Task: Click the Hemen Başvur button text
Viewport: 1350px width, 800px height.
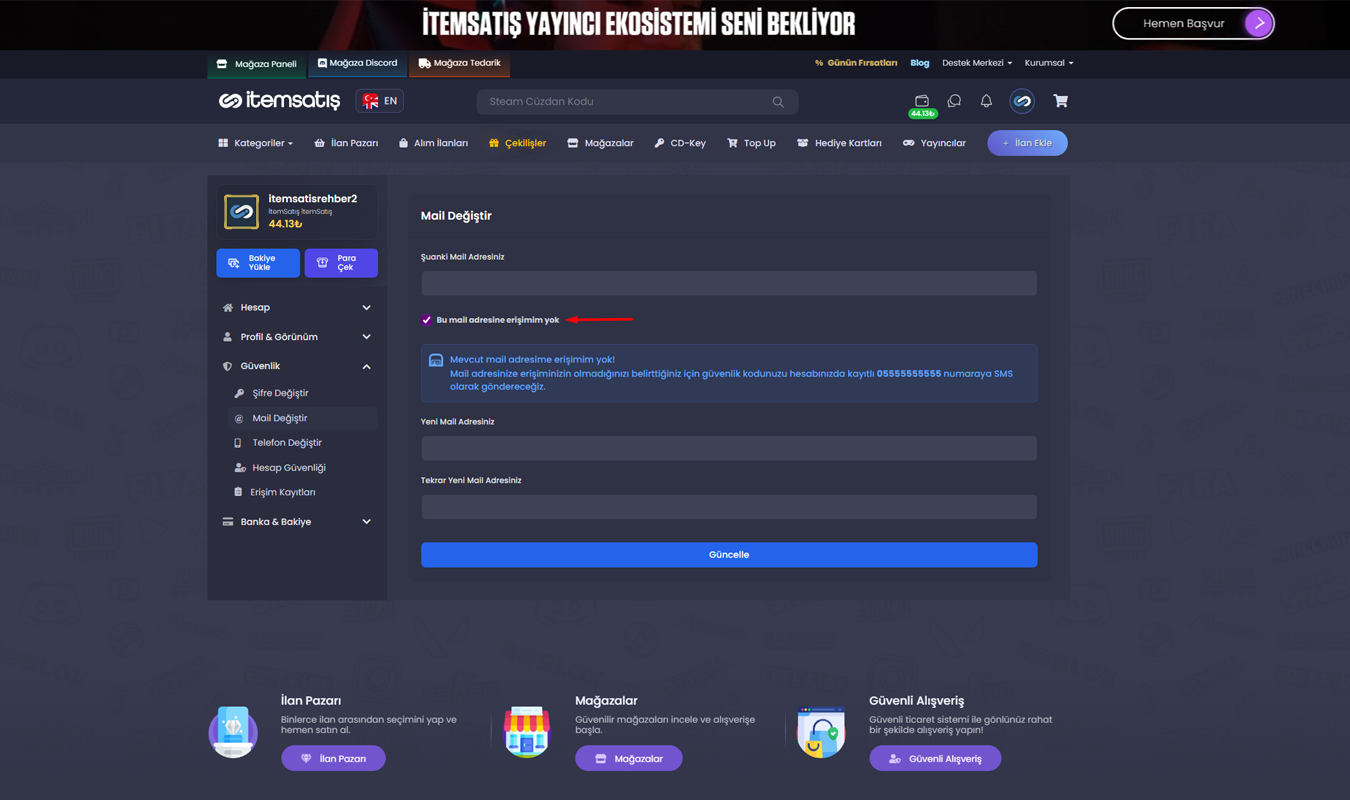Action: point(1184,23)
